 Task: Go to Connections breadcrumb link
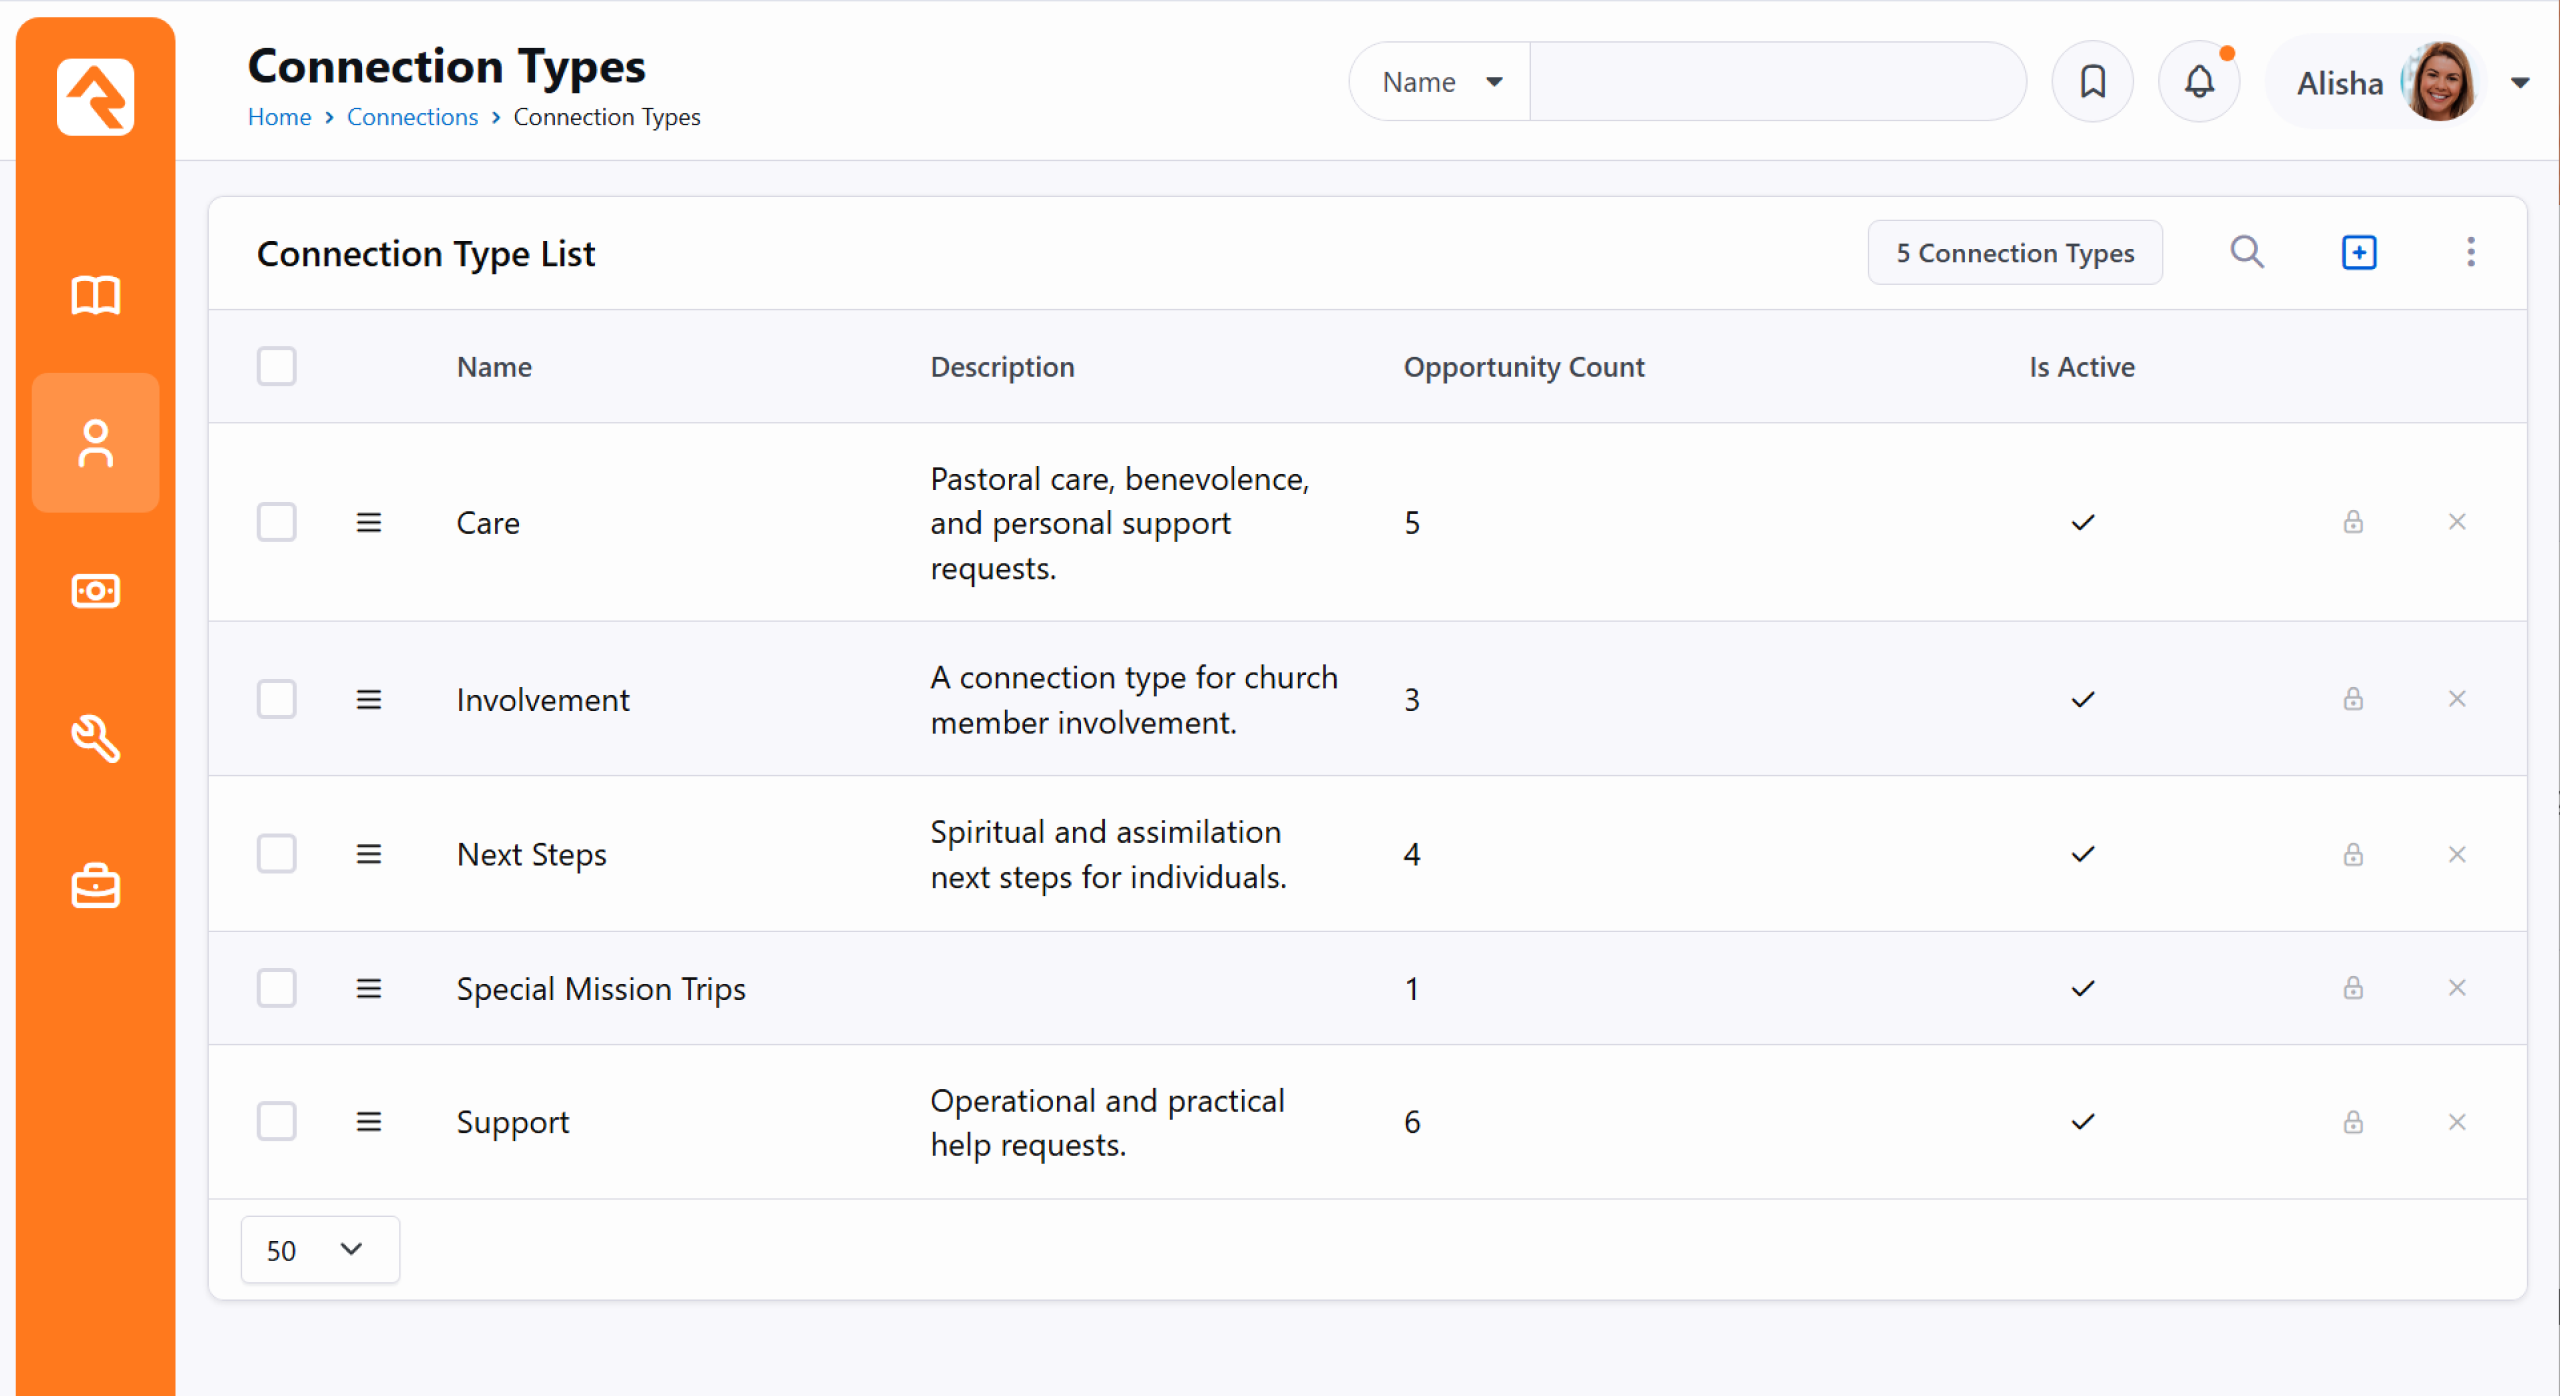(x=412, y=117)
